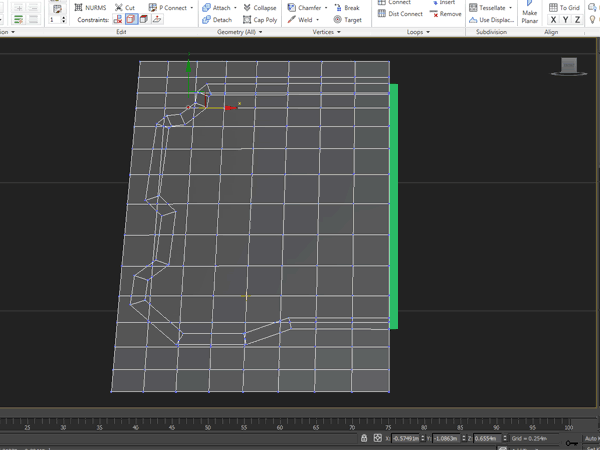This screenshot has width=600, height=450.
Task: Turn off constraints with None option
Action: tap(118, 19)
